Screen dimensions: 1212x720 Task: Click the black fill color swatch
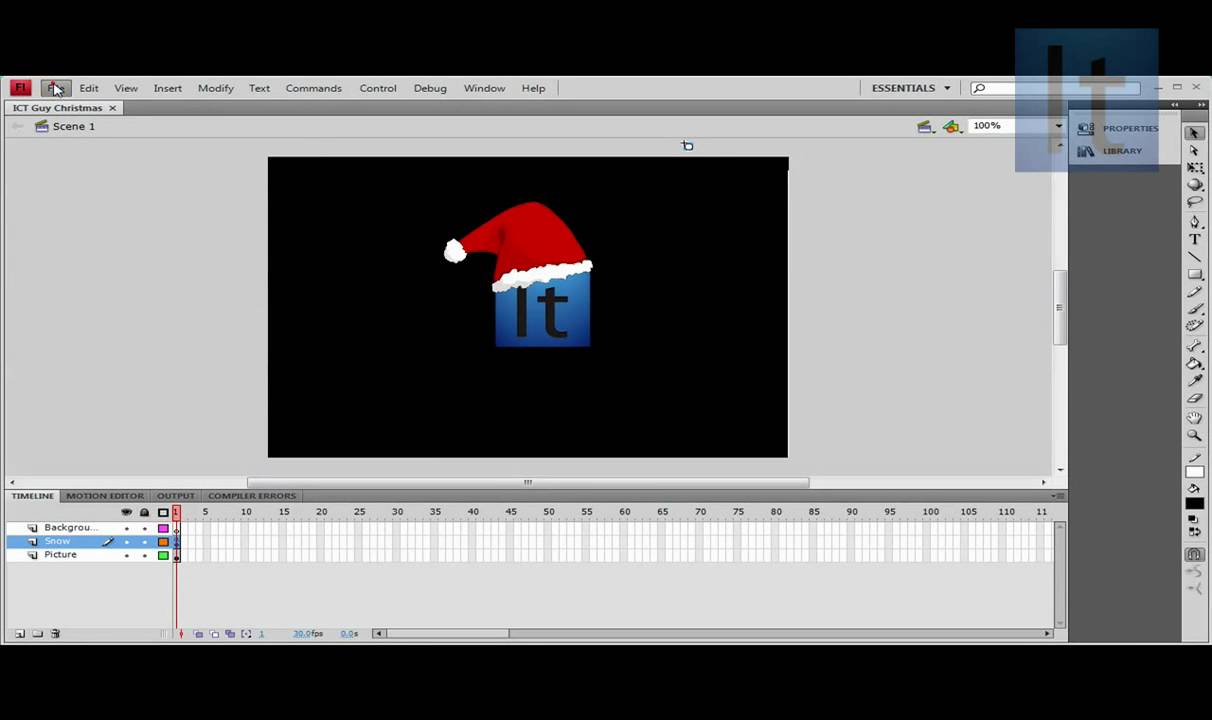1194,503
